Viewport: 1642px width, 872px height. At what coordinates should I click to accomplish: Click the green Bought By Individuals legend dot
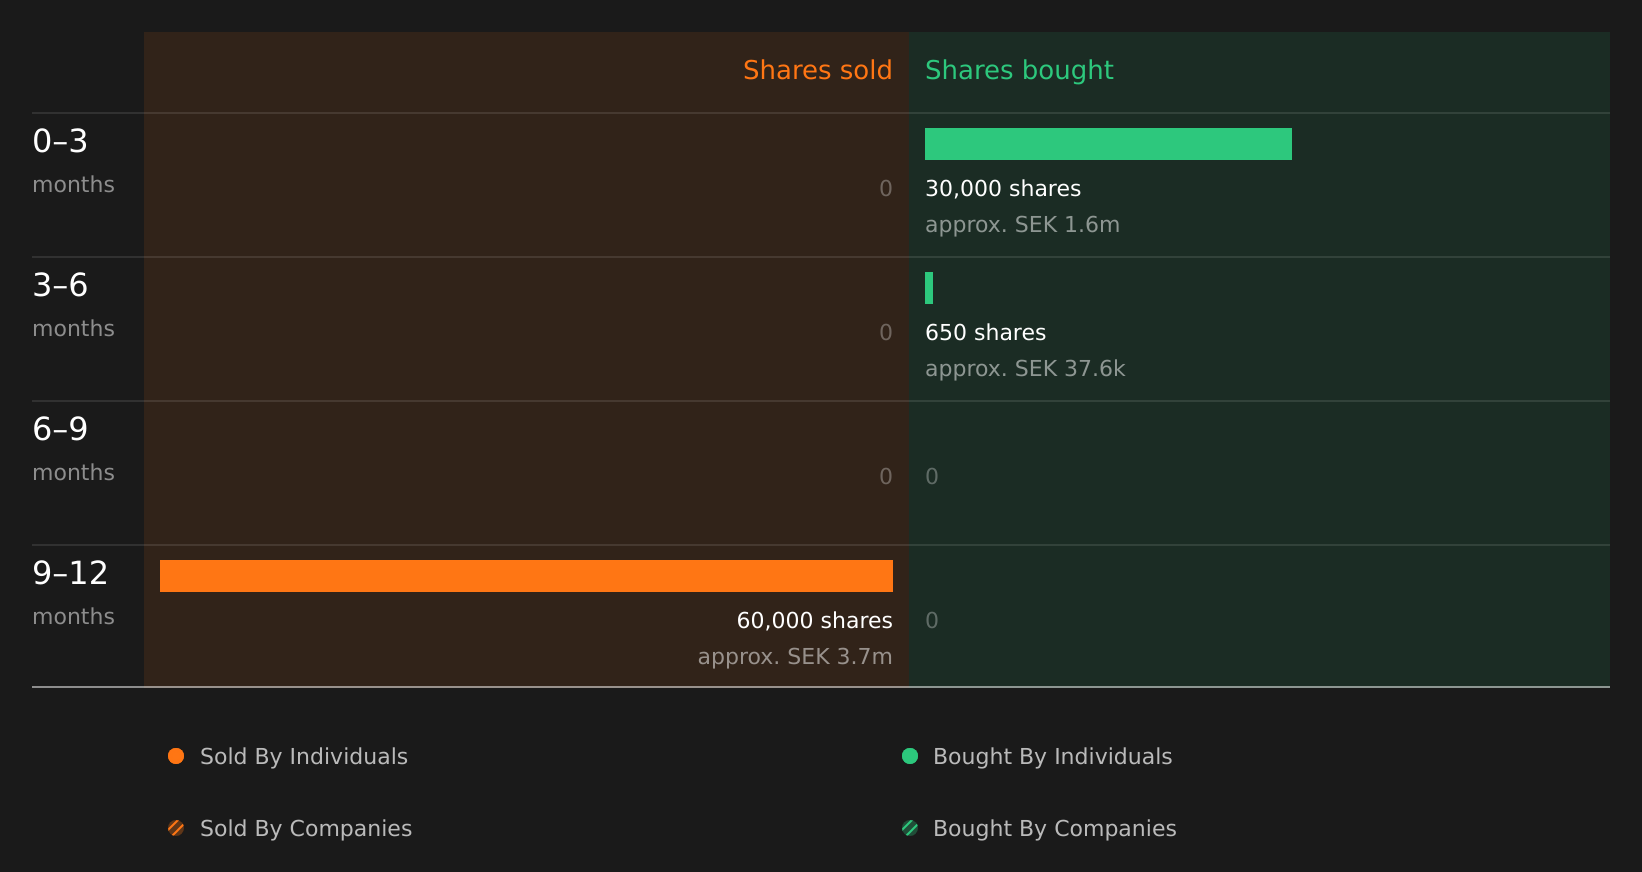(910, 756)
